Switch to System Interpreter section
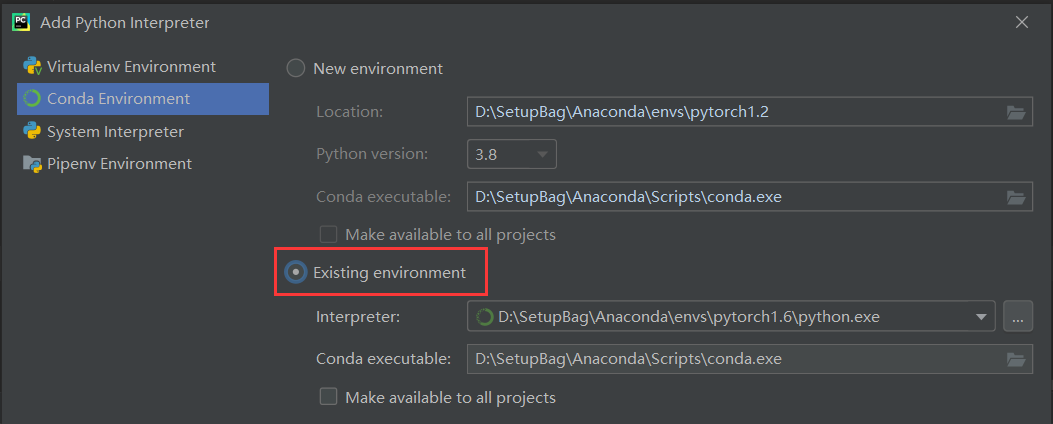1053x424 pixels. click(x=115, y=131)
